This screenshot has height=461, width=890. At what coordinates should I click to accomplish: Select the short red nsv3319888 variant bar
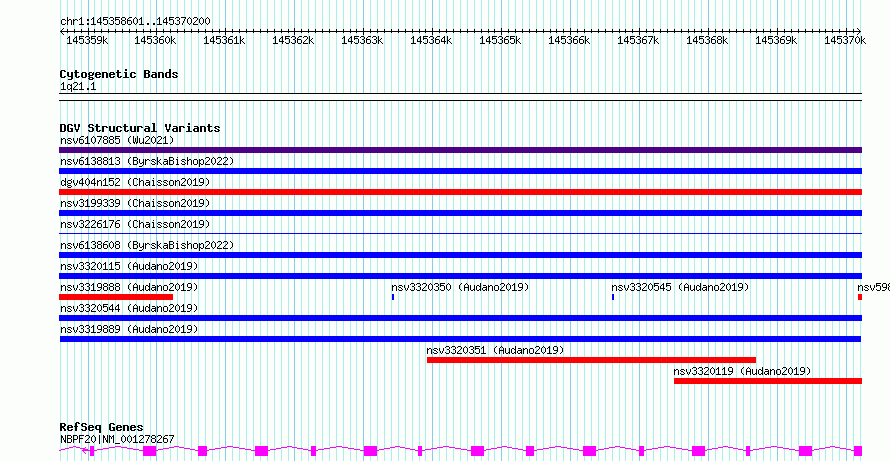[x=116, y=297]
